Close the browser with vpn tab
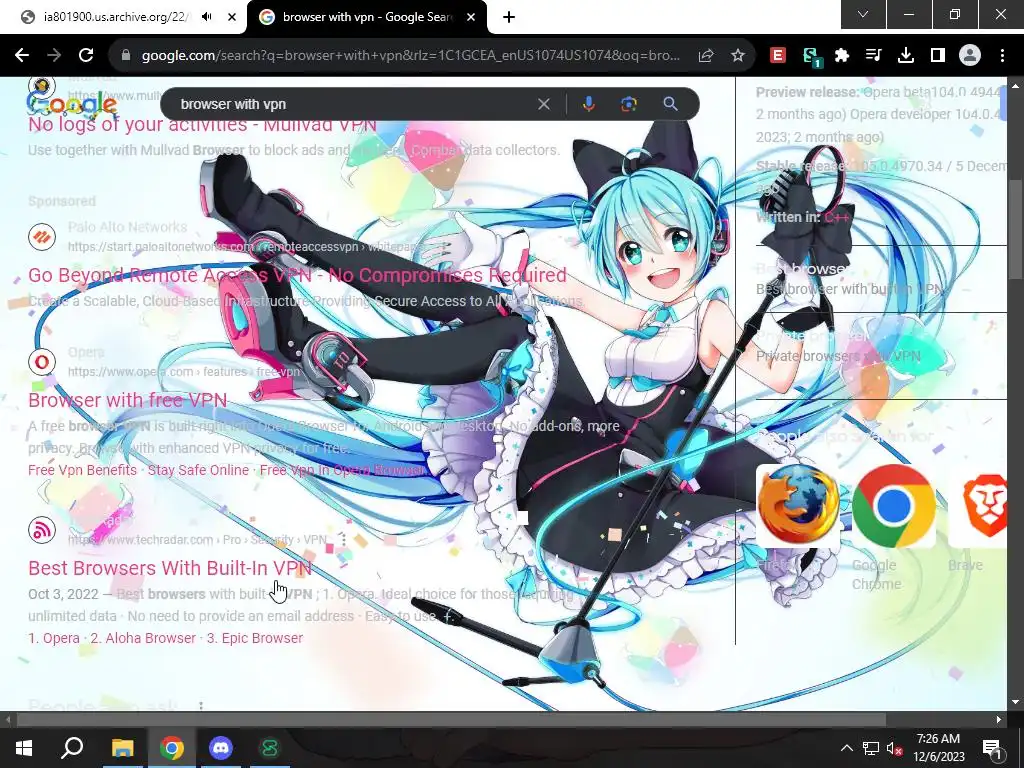 click(x=471, y=17)
